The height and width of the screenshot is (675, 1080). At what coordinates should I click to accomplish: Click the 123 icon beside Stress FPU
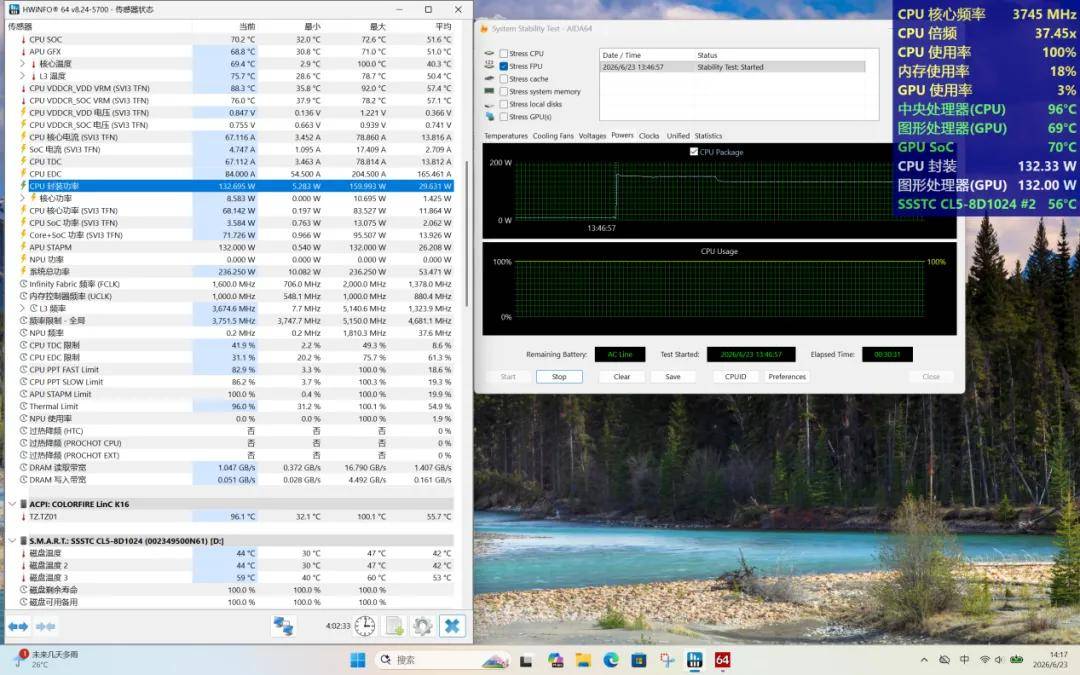[489, 65]
